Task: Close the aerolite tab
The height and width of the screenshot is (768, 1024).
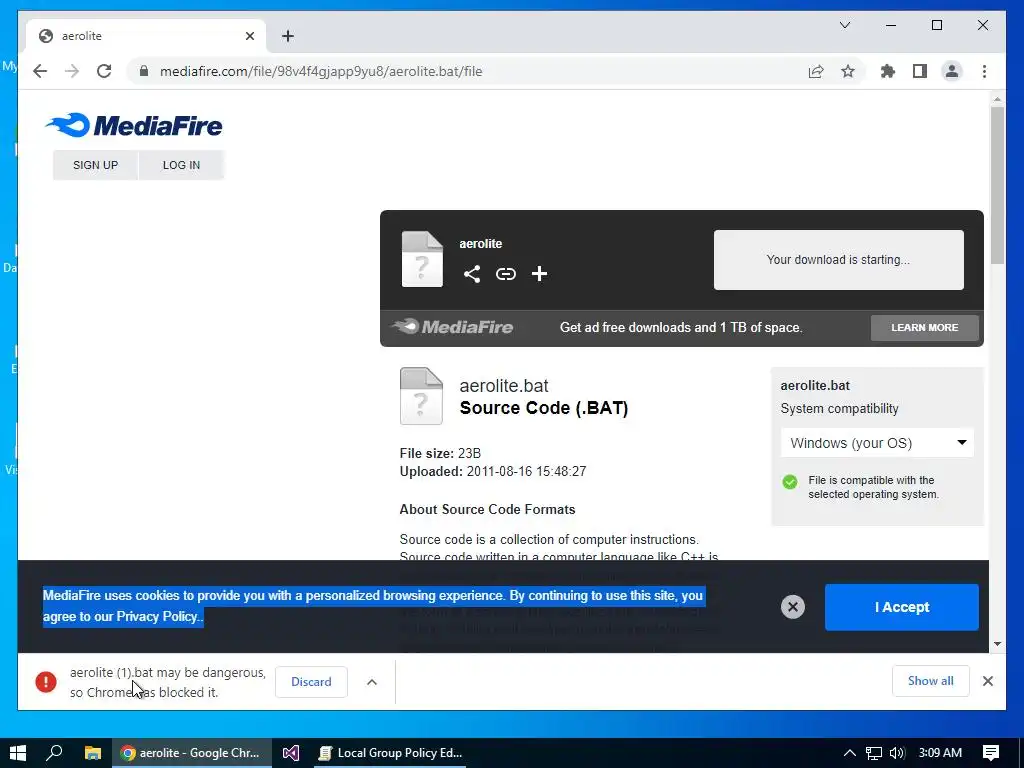Action: (x=249, y=36)
